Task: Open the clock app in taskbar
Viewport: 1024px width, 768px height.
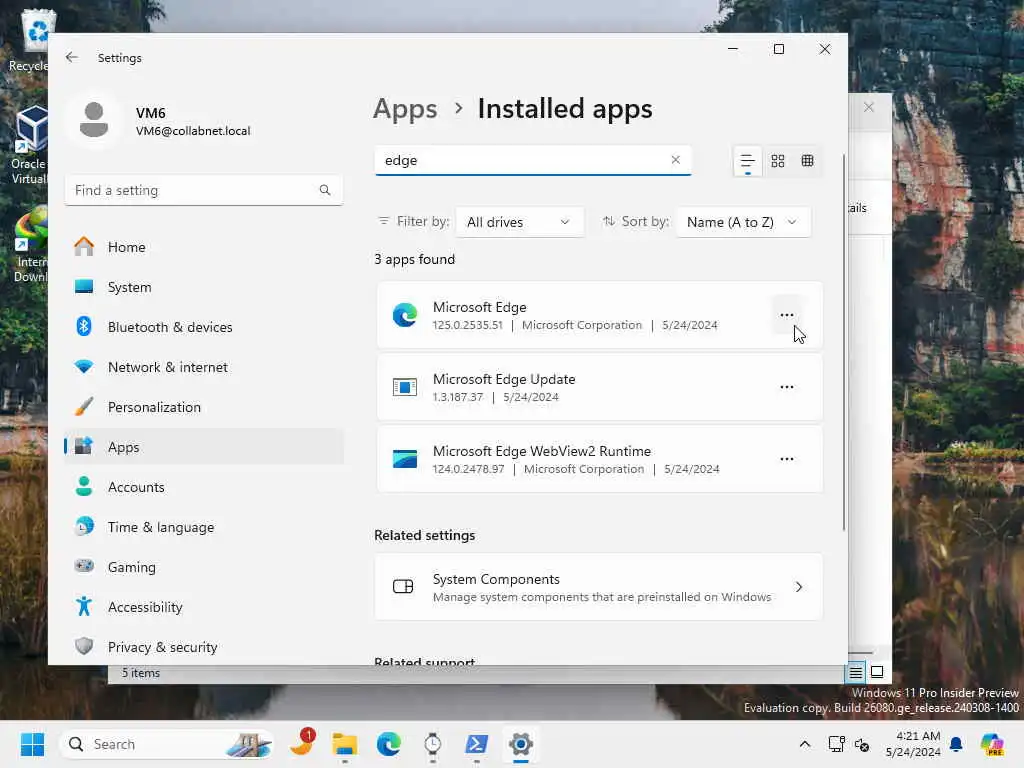Action: coord(432,744)
